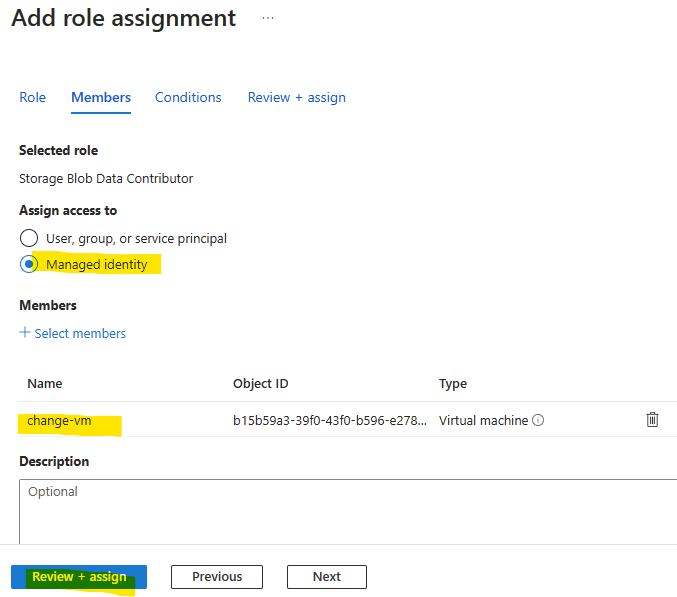Delete the change-vm member with trash icon

click(652, 420)
